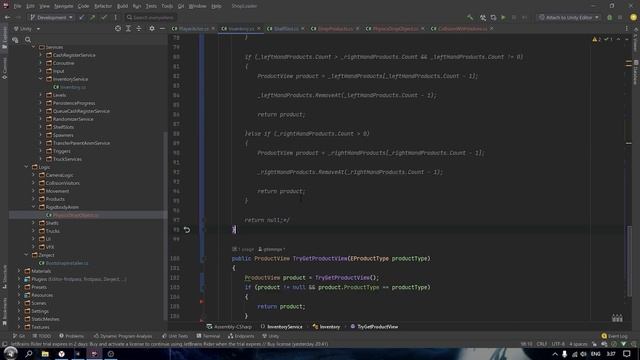The width and height of the screenshot is (640, 360).
Task: Collapse the Zenject folder
Action: (x=26, y=255)
